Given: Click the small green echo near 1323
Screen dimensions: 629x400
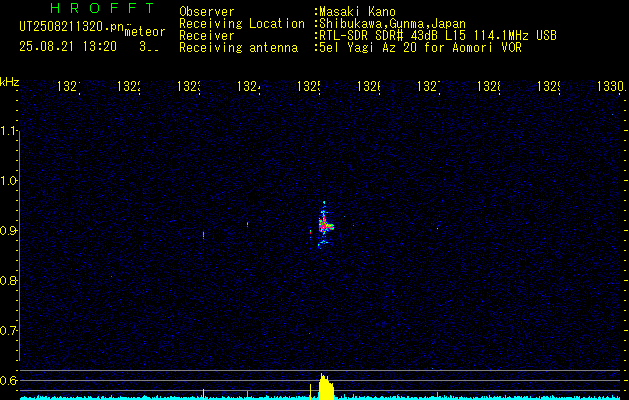Looking at the screenshot, I should (203, 235).
